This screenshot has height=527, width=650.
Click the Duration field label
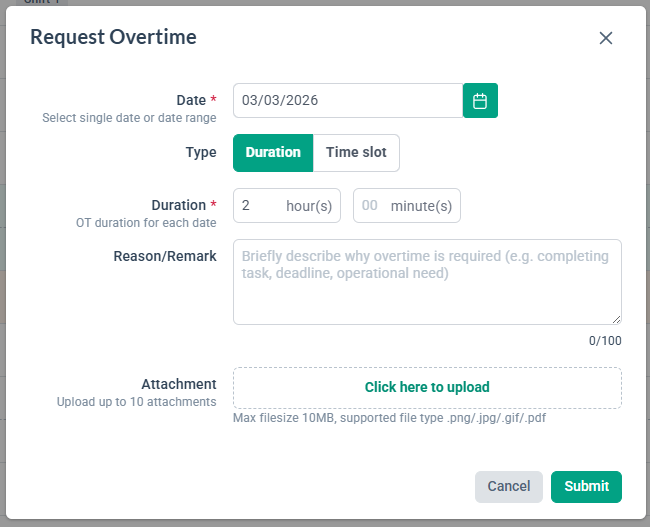(178, 205)
